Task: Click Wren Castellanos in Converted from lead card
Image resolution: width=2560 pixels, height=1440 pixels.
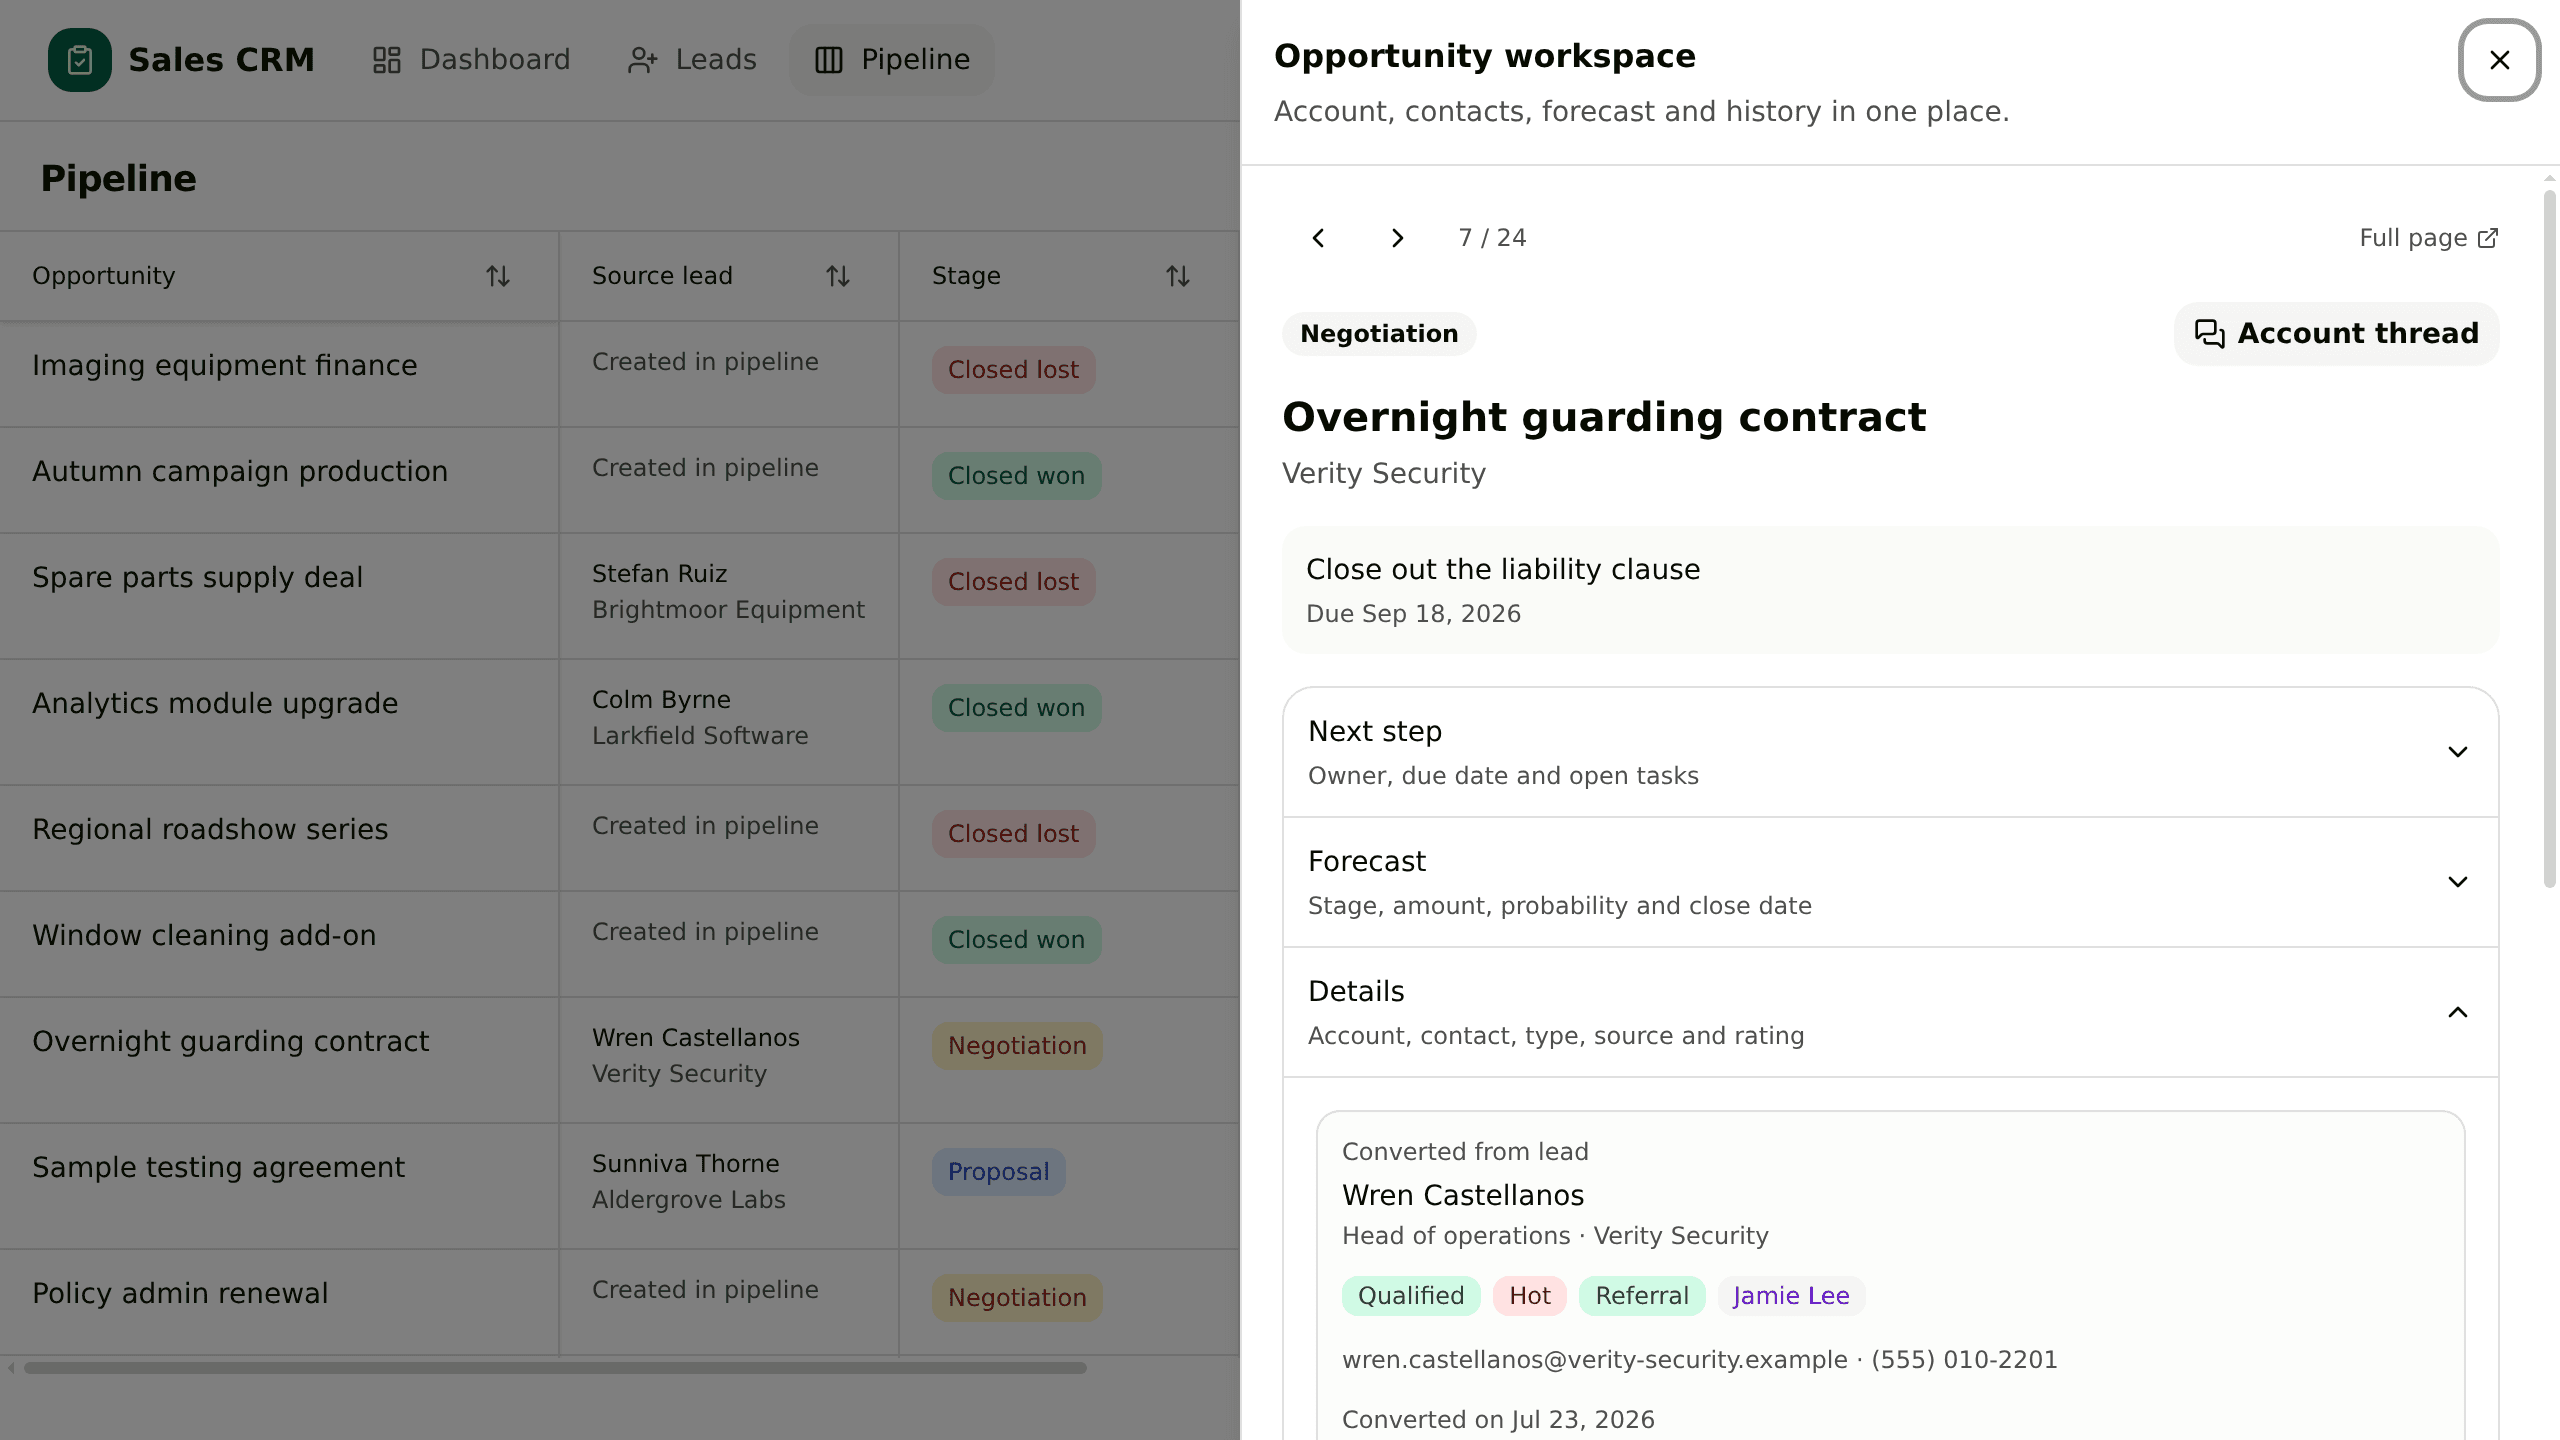Action: point(1463,1196)
